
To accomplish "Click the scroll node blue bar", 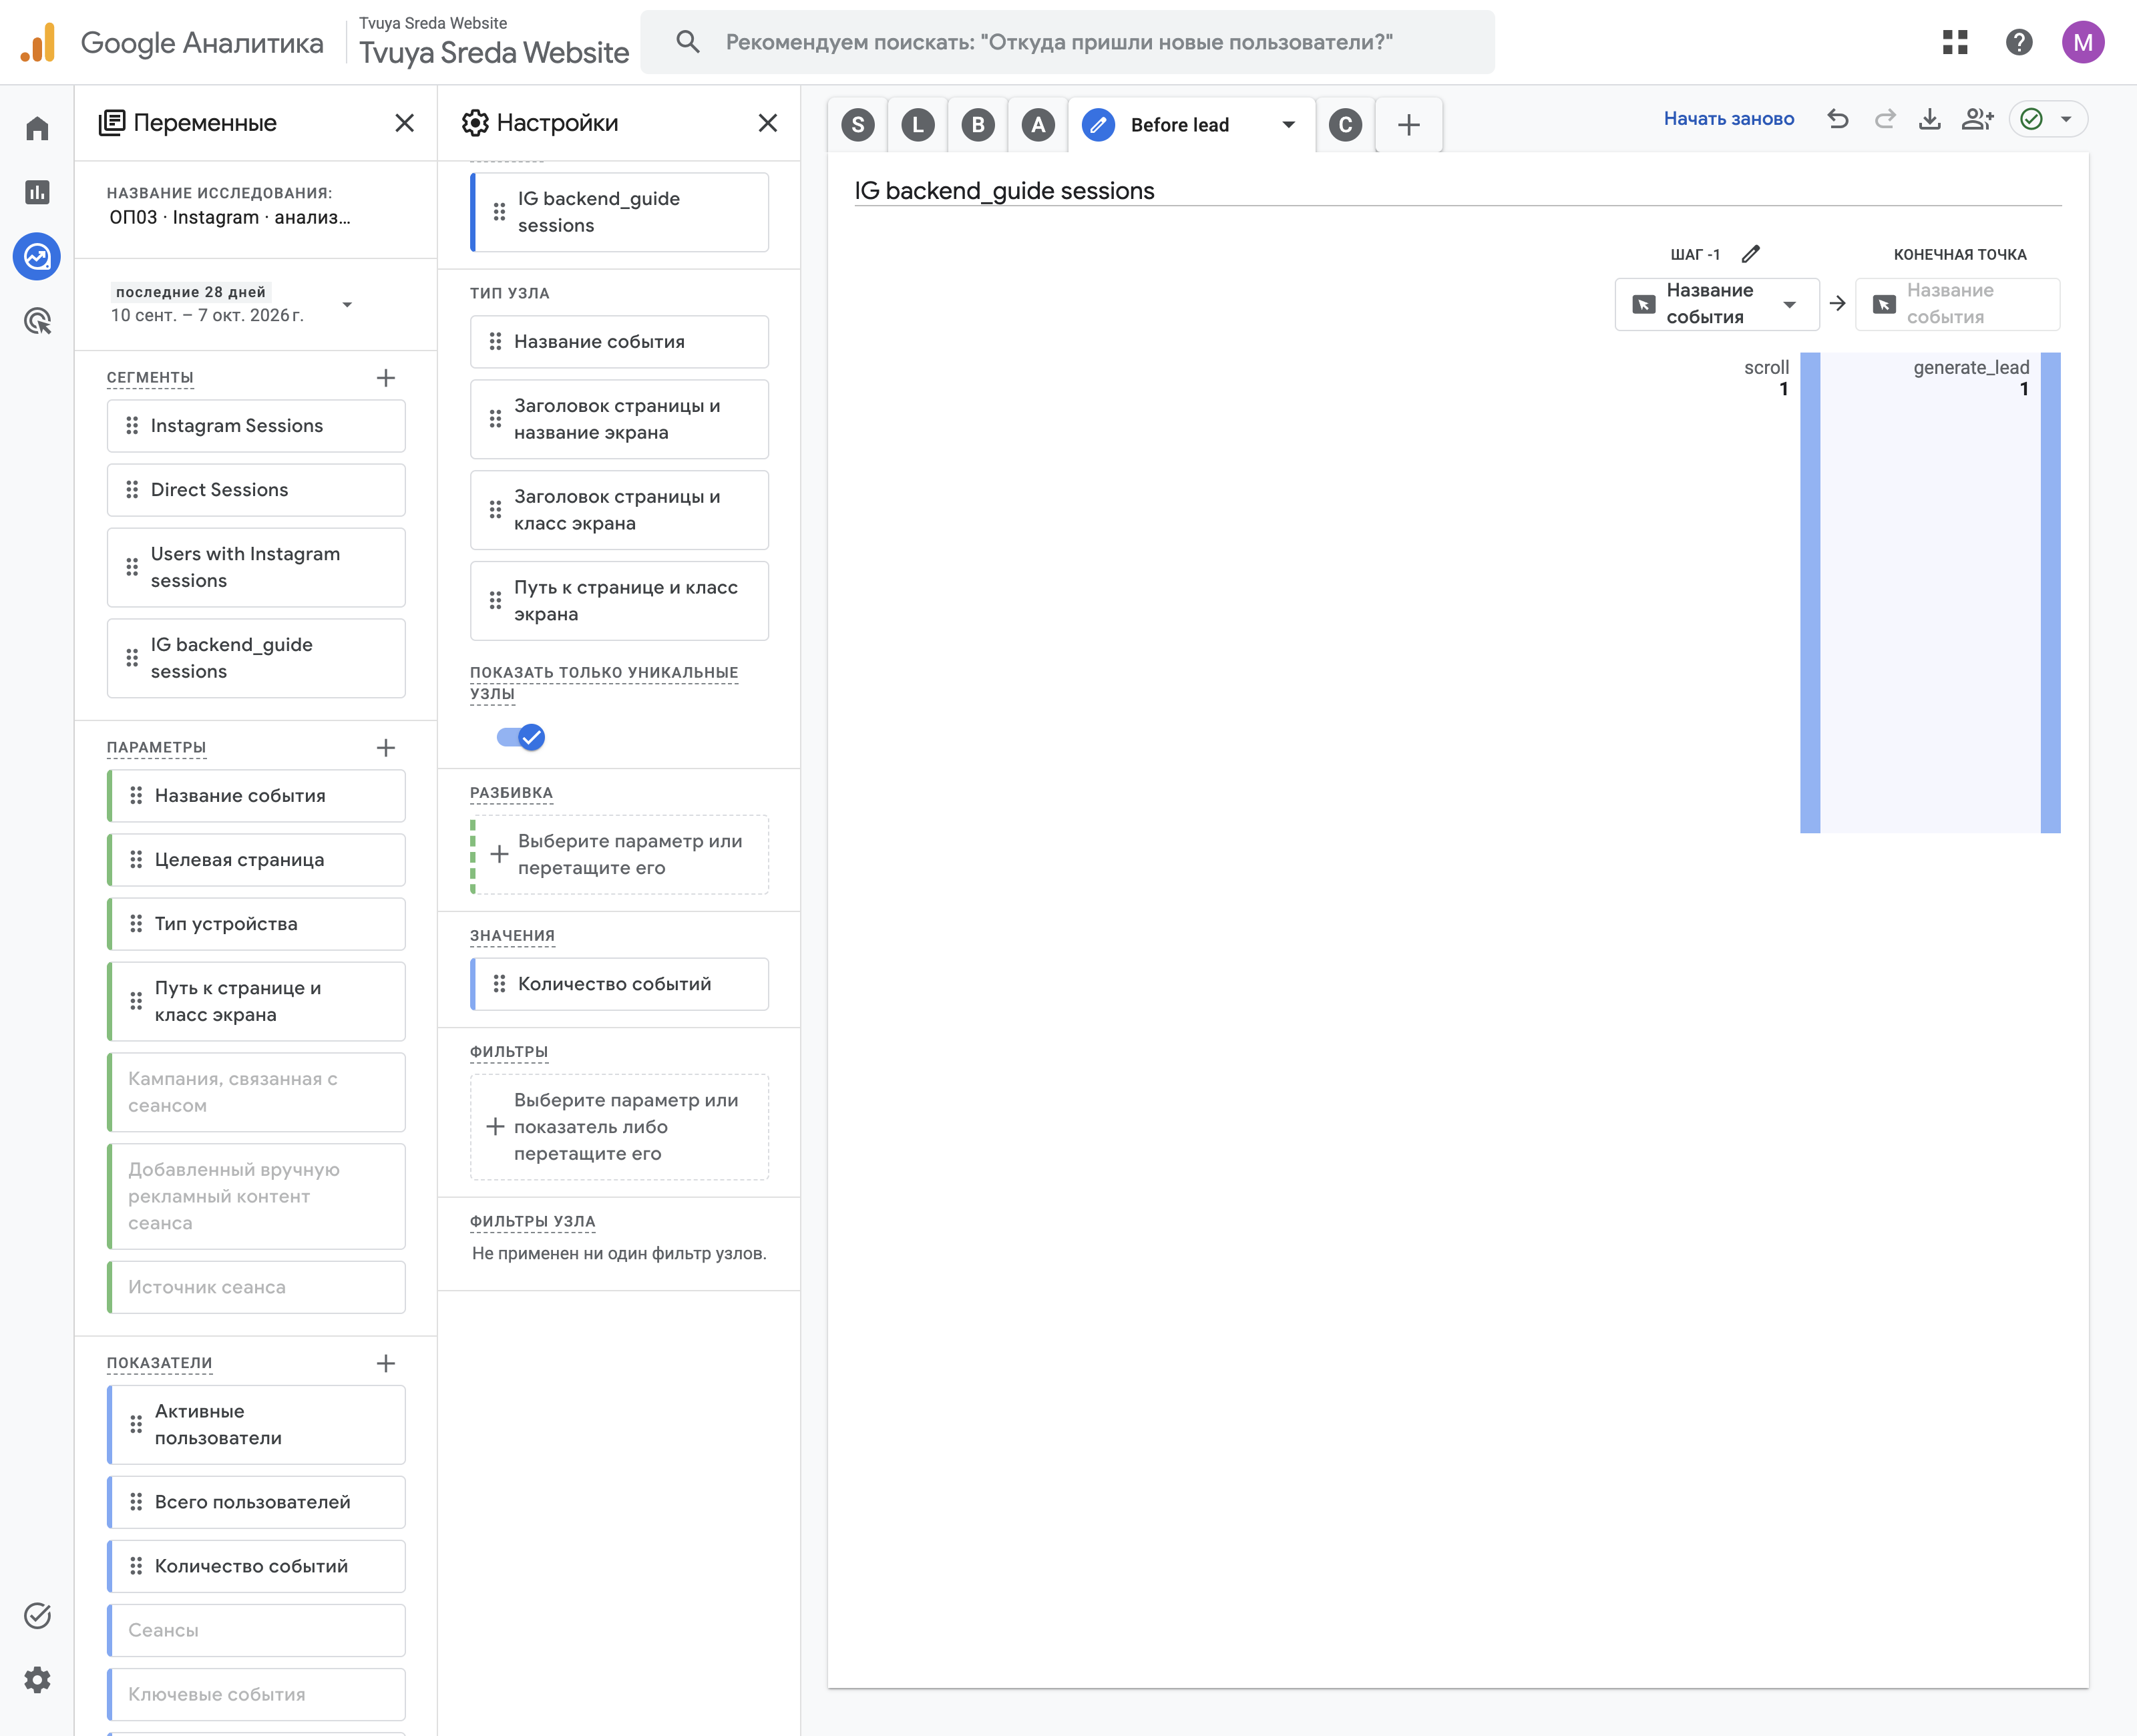I will 1810,592.
